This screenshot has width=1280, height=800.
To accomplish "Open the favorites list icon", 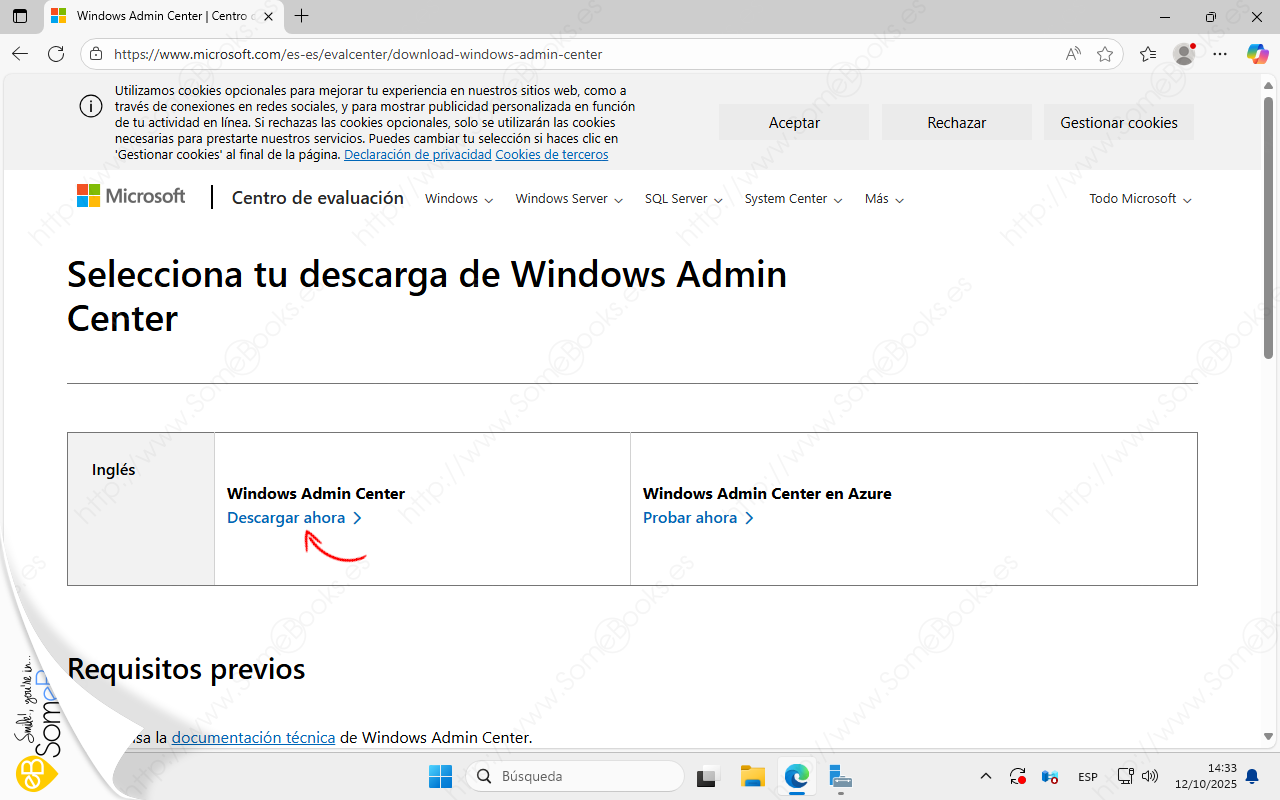I will point(1148,54).
